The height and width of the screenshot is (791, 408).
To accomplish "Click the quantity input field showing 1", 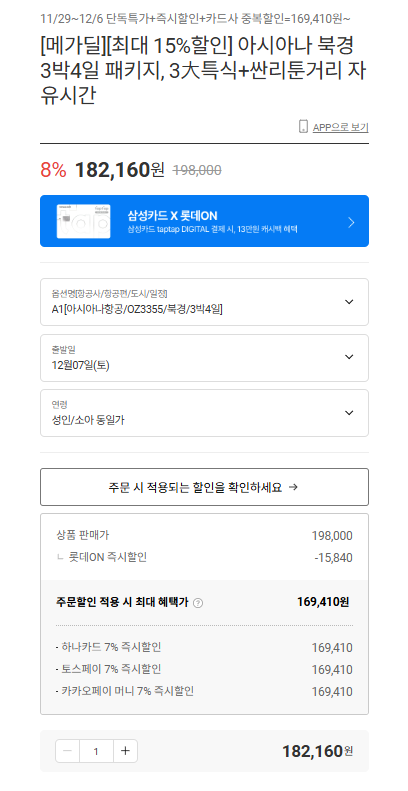I will pyautogui.click(x=96, y=751).
